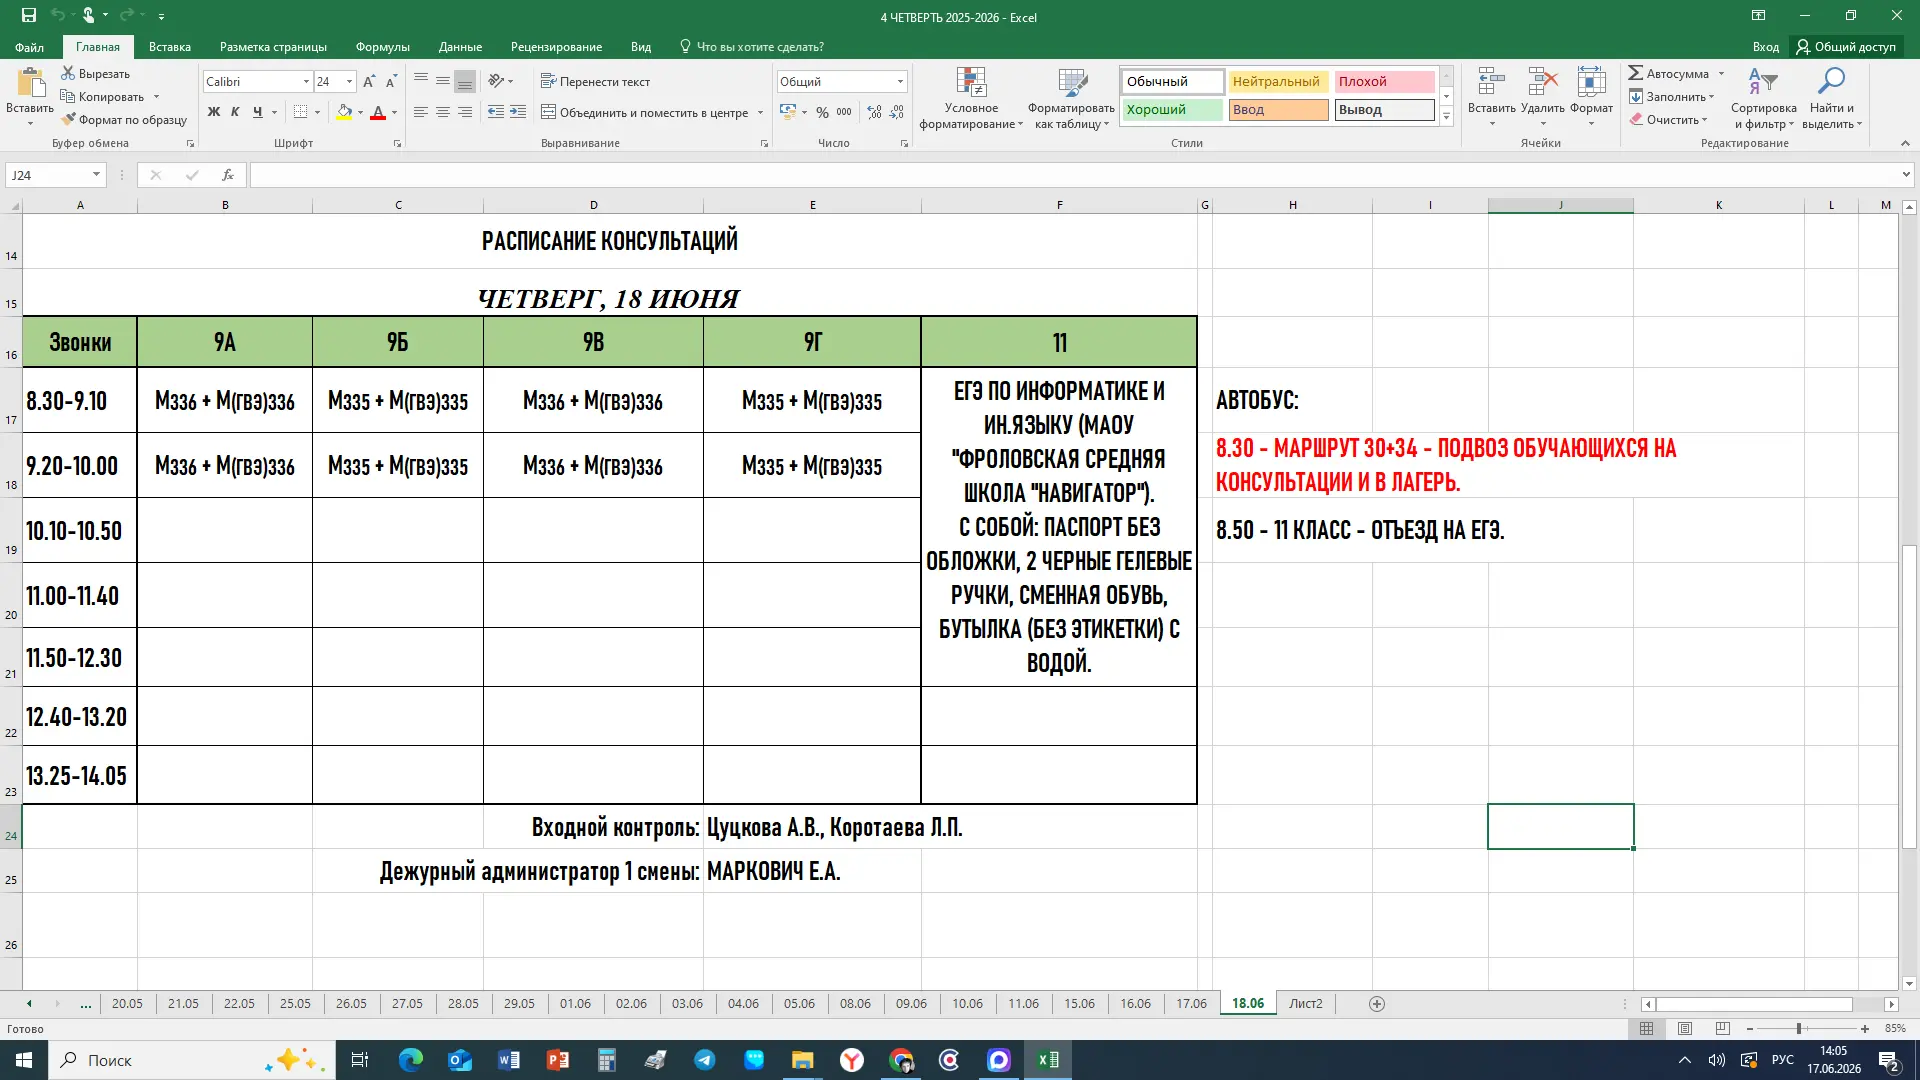Click the Sort and Filter icon
This screenshot has width=1920, height=1080.
1763,82
